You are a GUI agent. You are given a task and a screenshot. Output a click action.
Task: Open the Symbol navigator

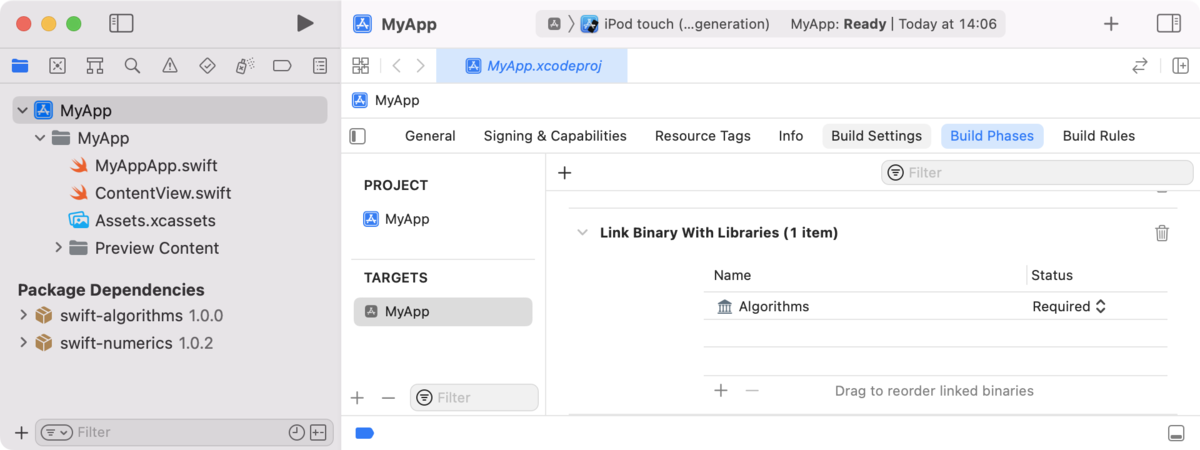point(95,66)
